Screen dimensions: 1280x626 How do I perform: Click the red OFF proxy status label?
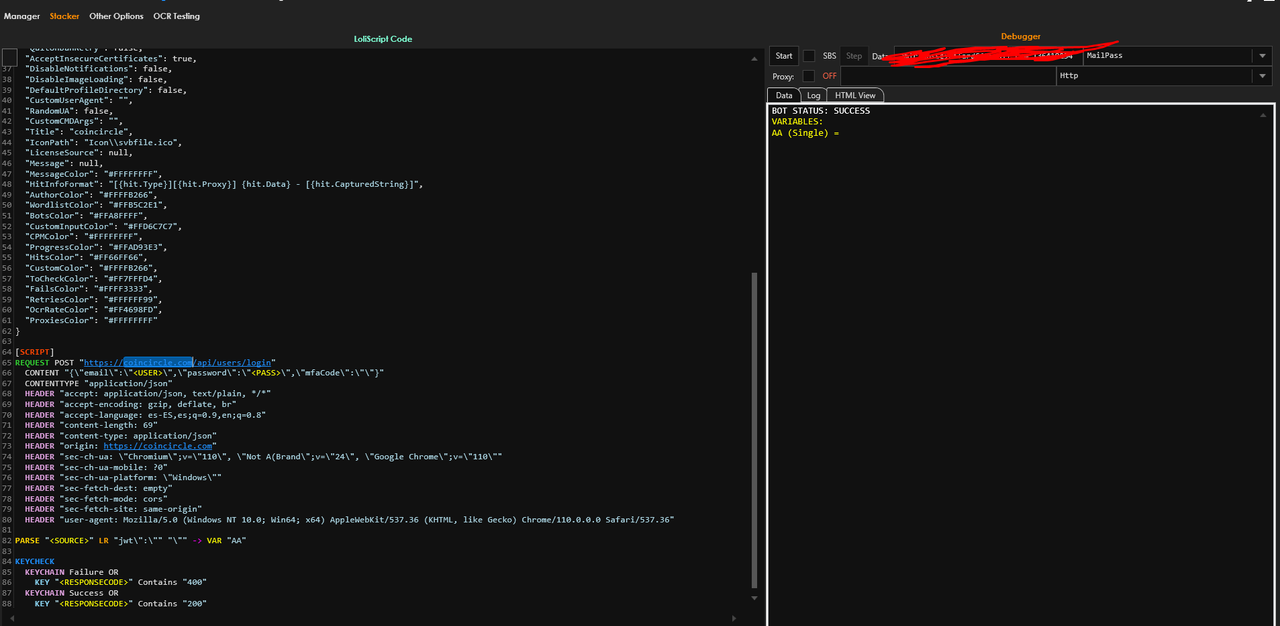click(829, 76)
